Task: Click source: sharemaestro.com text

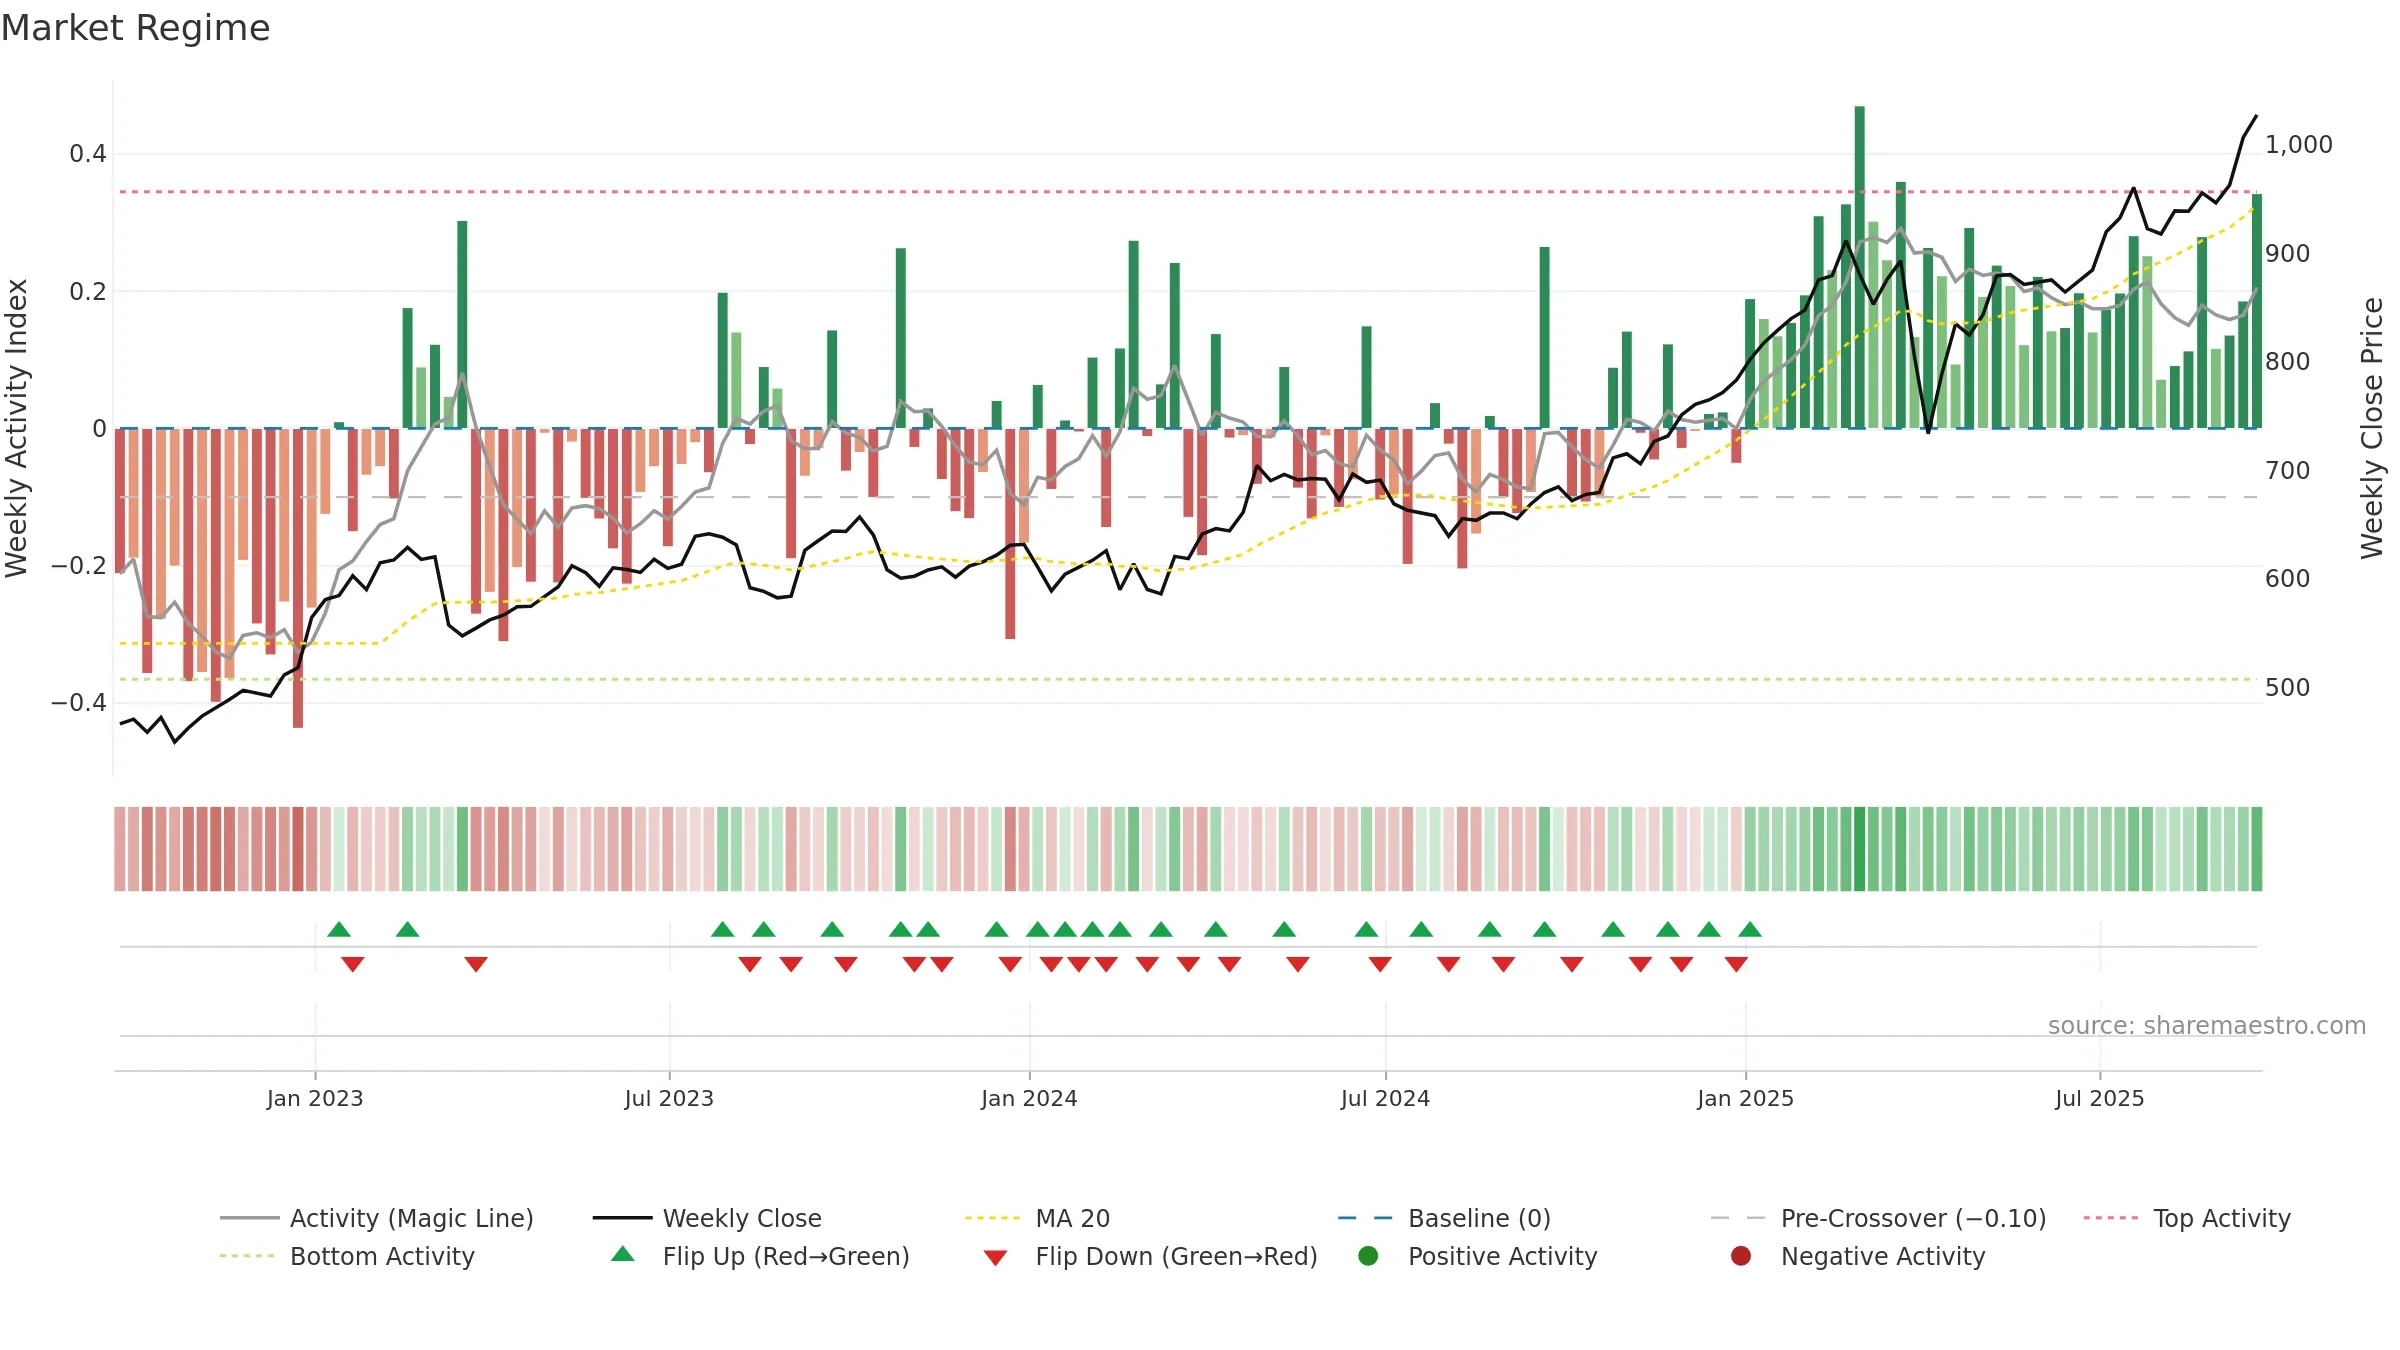Action: [2207, 1025]
